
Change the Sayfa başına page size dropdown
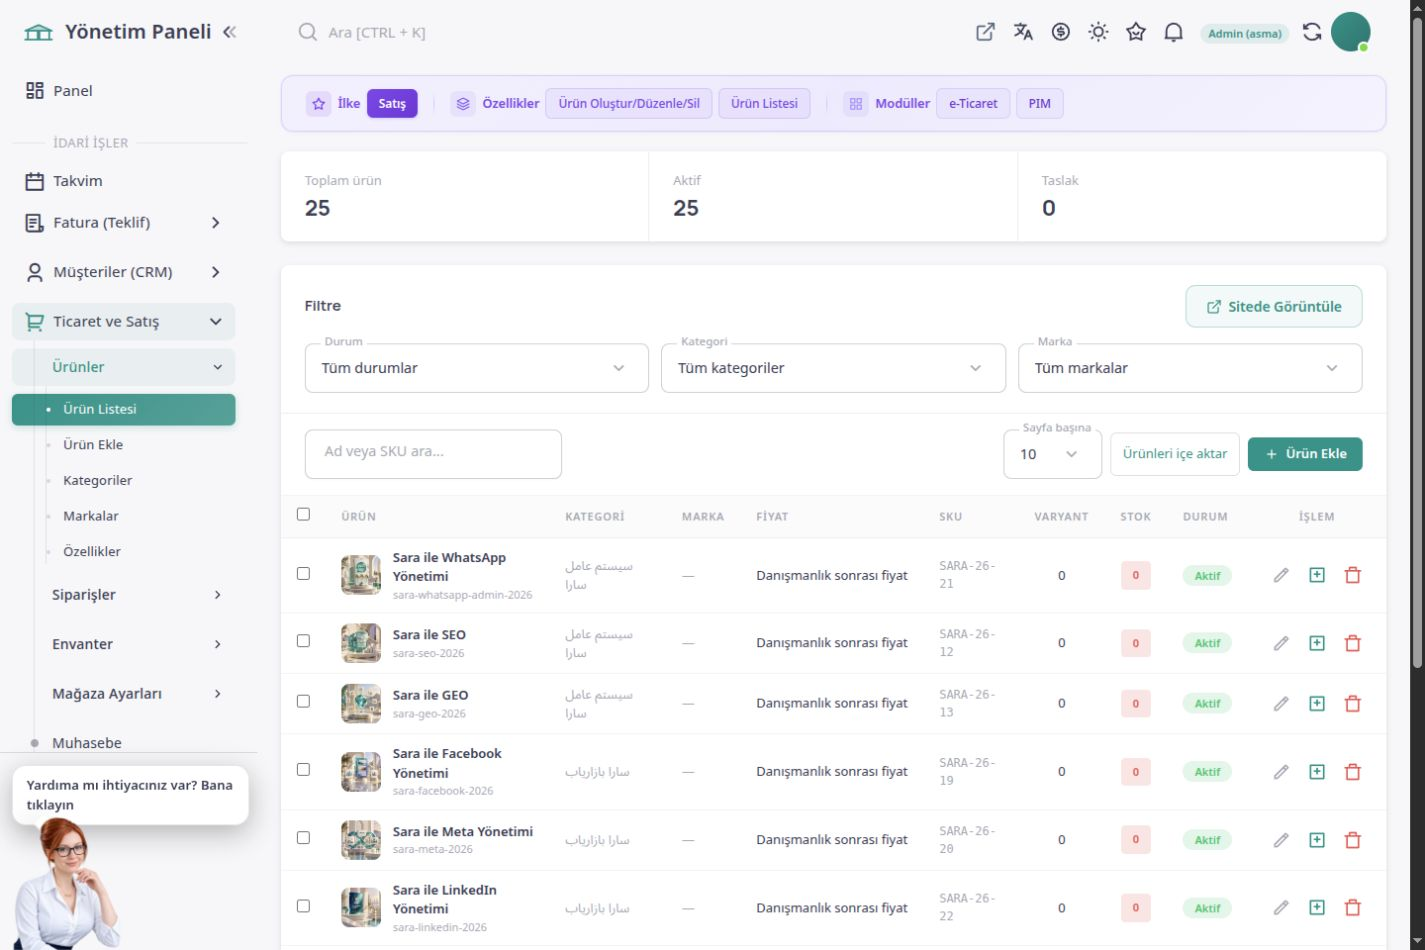(1052, 454)
